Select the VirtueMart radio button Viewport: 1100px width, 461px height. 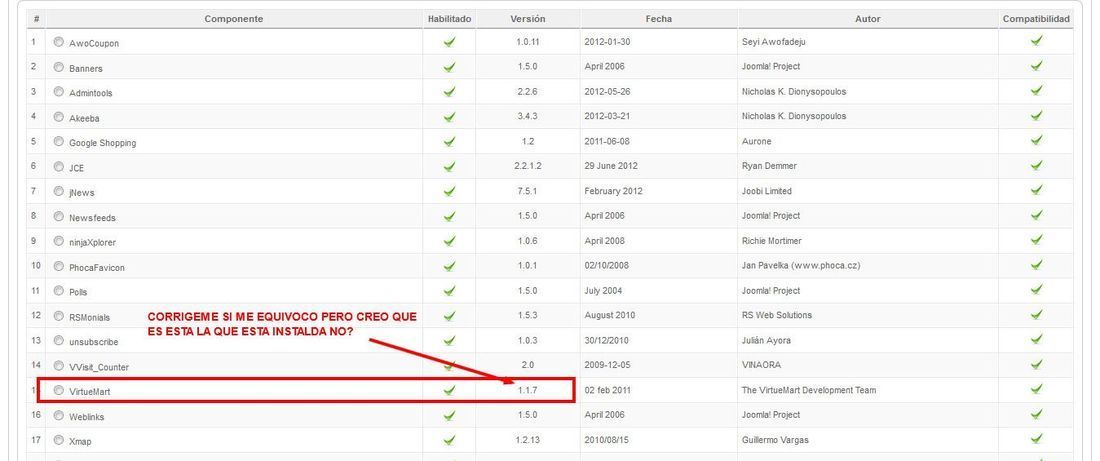[59, 390]
